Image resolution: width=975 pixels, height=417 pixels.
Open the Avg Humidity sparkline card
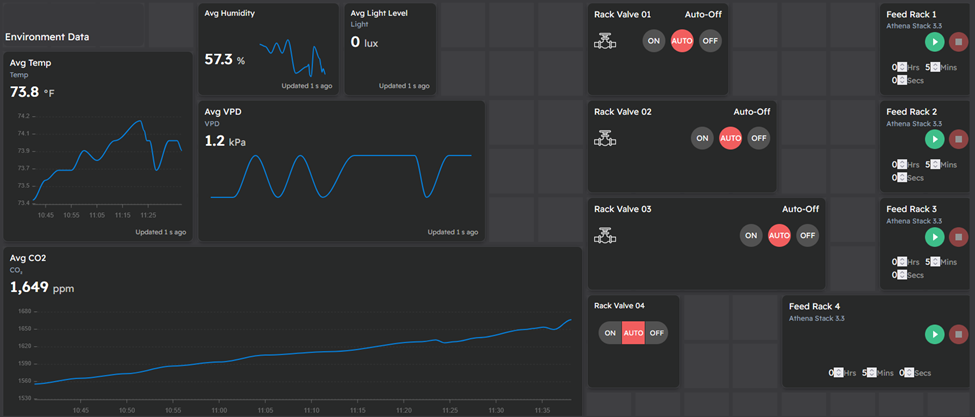pos(293,58)
